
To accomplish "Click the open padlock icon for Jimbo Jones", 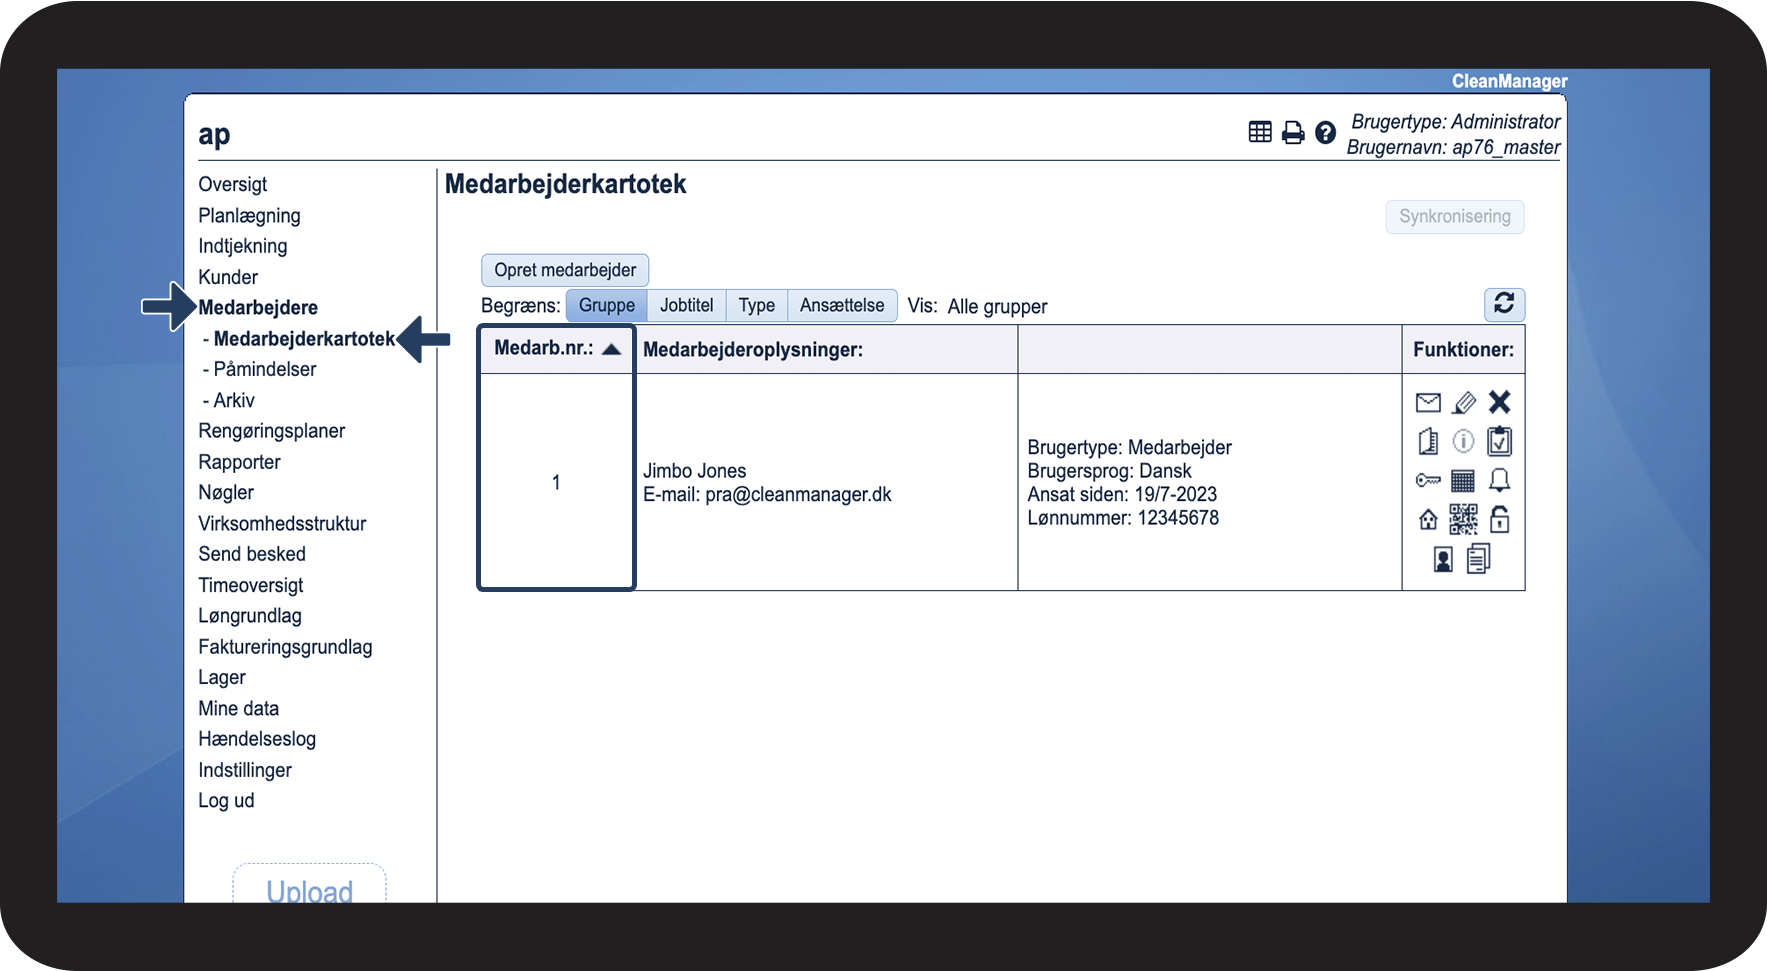I will point(1499,519).
